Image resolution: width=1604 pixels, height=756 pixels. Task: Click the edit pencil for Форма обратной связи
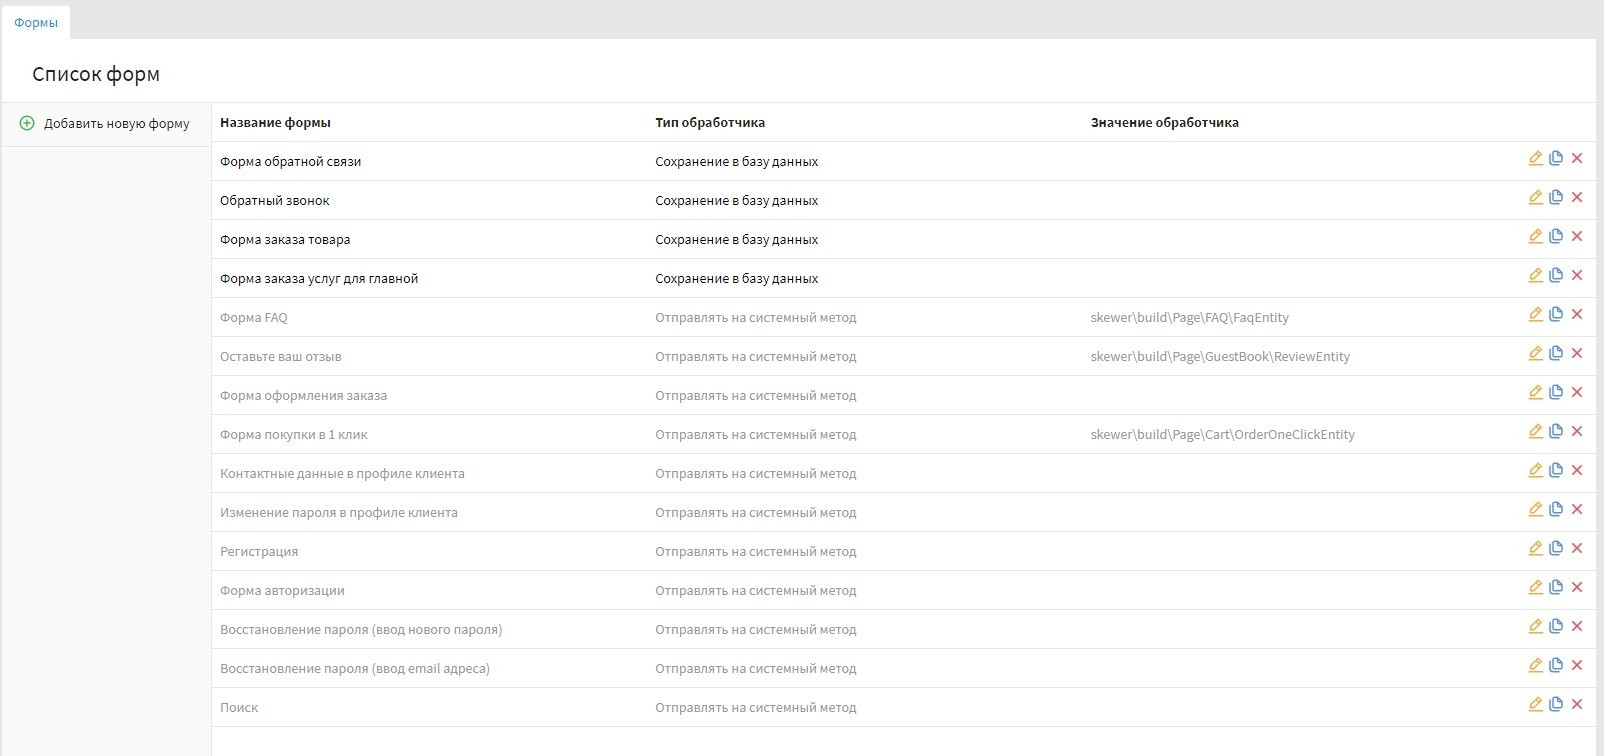coord(1535,158)
